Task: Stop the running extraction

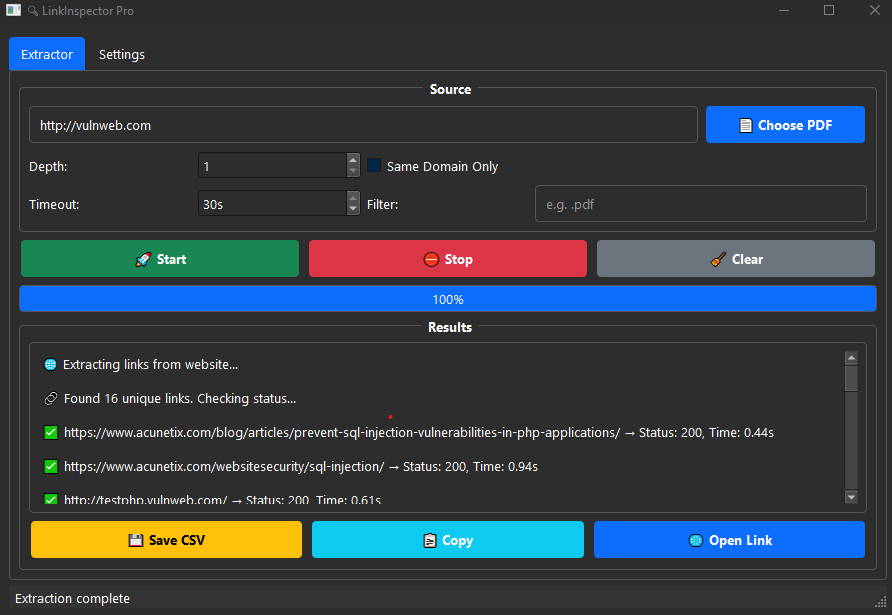Action: tap(448, 259)
